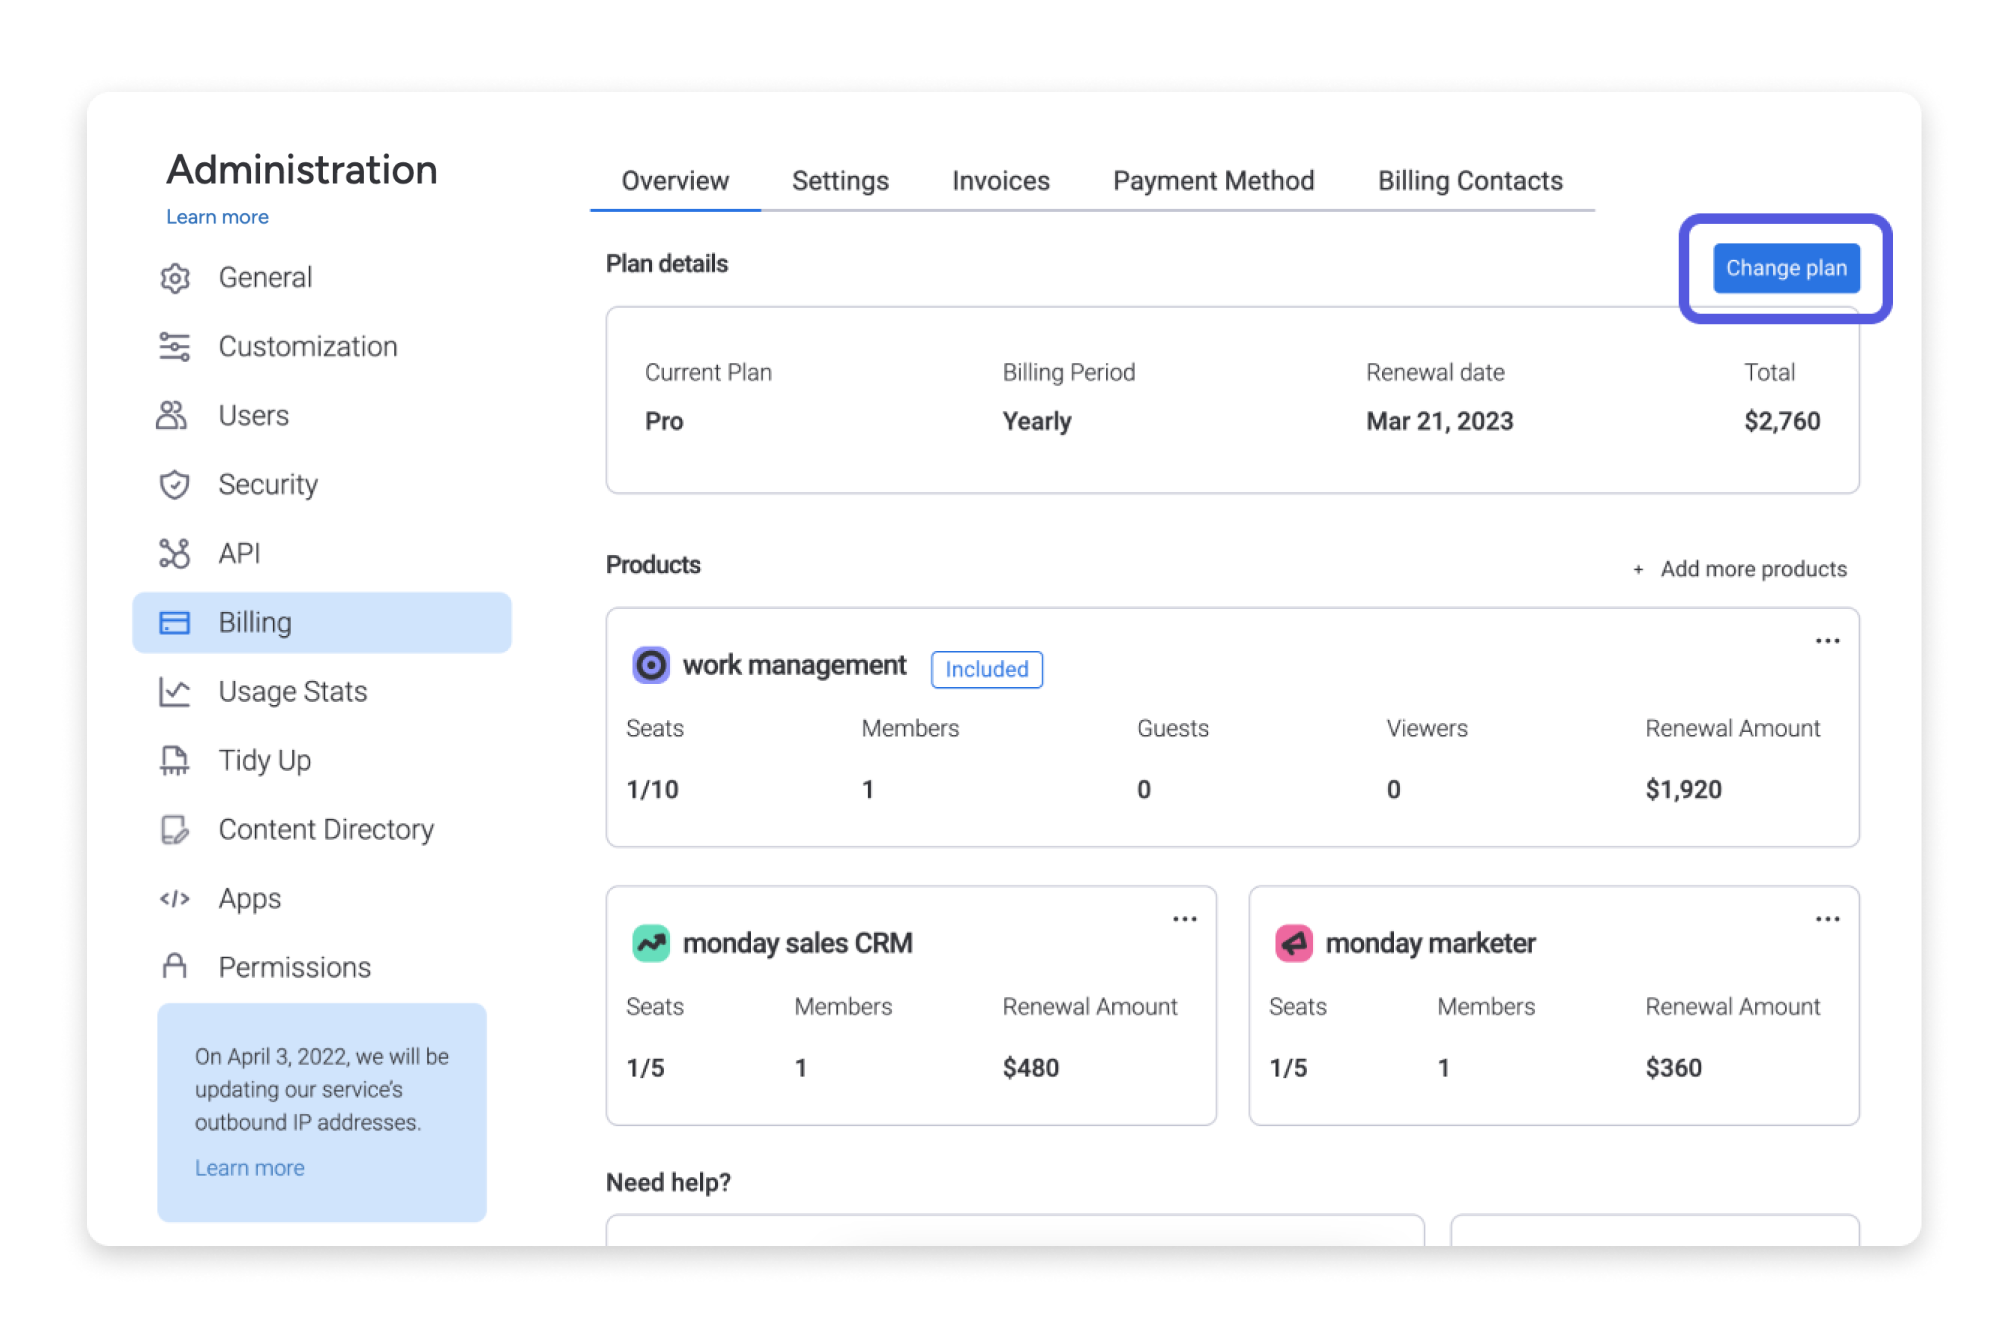Open the Billing Contacts tab

click(1470, 181)
